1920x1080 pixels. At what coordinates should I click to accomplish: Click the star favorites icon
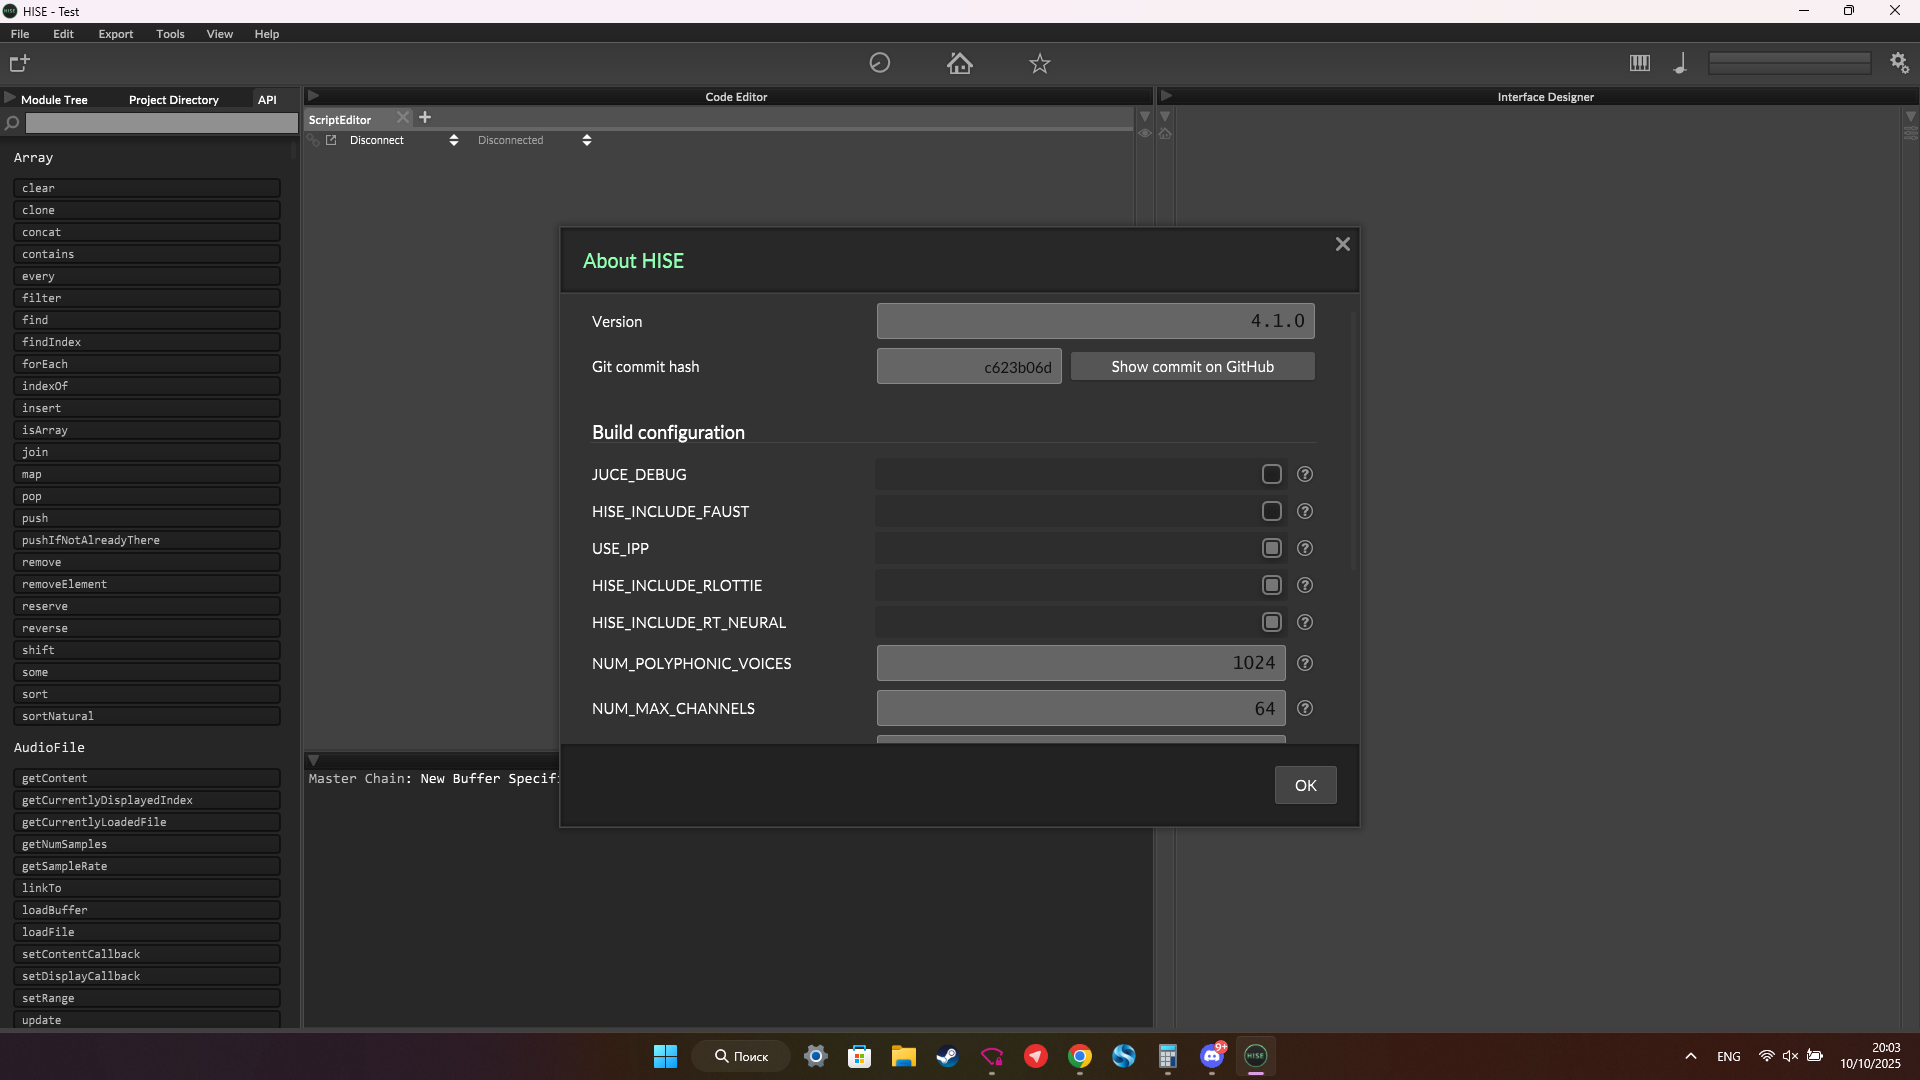[x=1039, y=63]
